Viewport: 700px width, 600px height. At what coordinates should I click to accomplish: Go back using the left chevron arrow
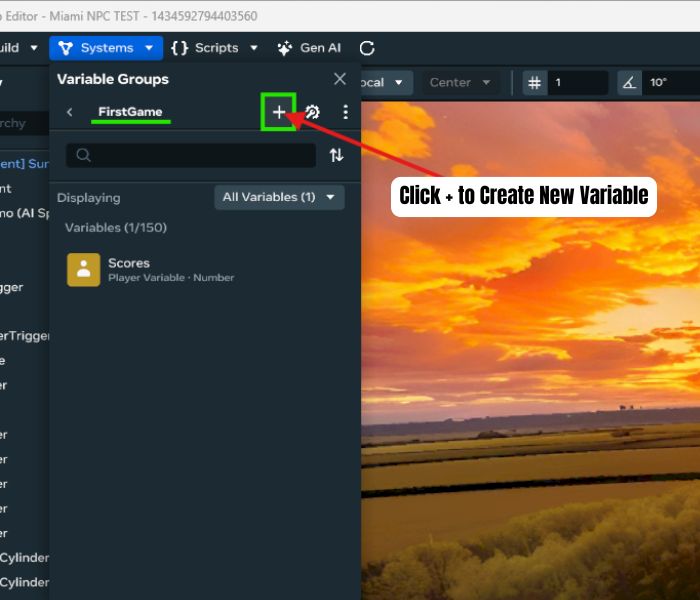pyautogui.click(x=69, y=112)
